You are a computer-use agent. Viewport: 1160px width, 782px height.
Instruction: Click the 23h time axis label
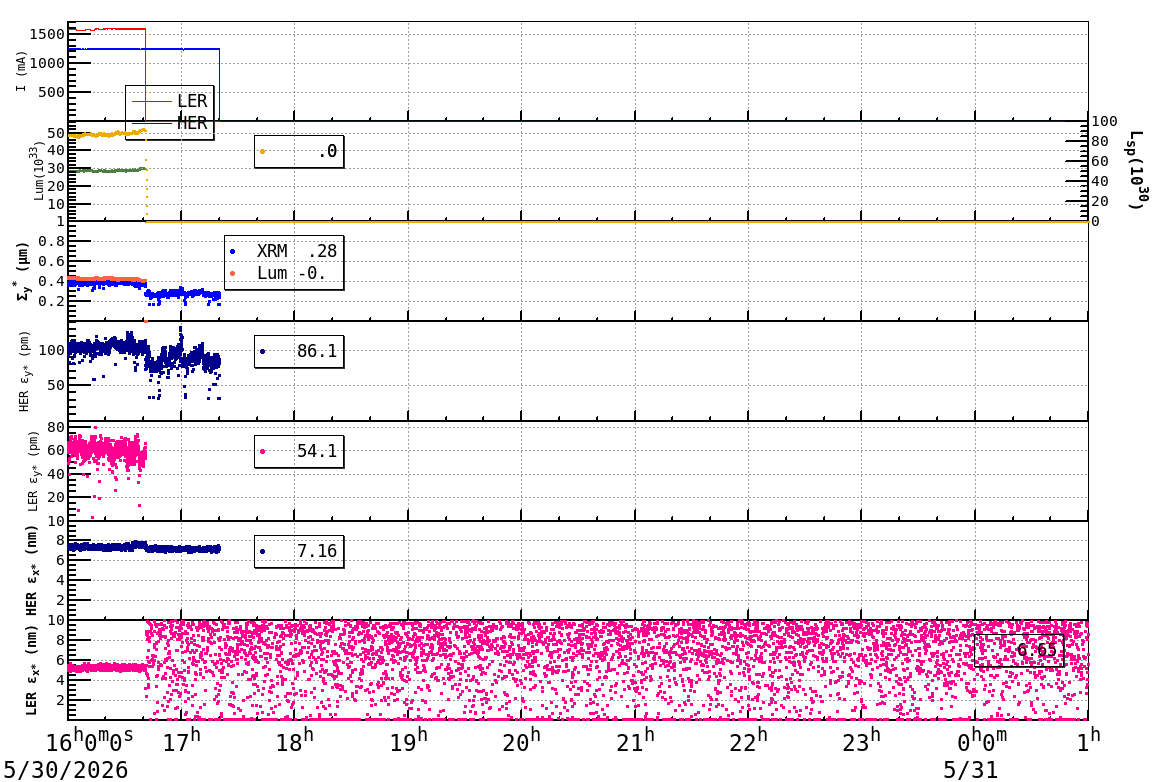click(x=862, y=741)
